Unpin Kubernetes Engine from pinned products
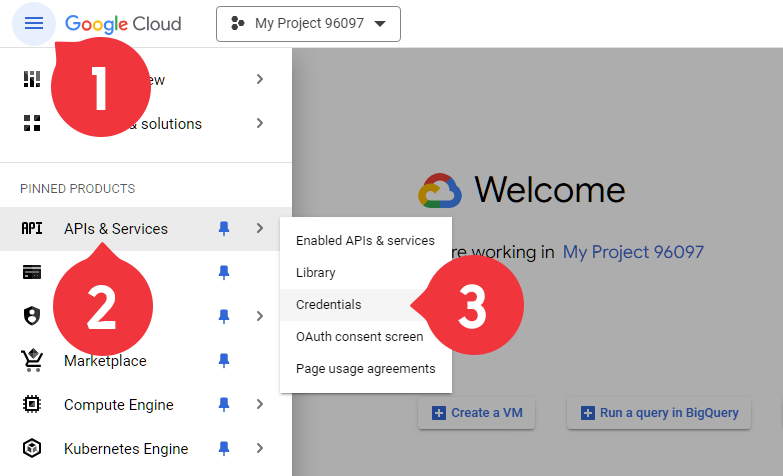 [224, 448]
